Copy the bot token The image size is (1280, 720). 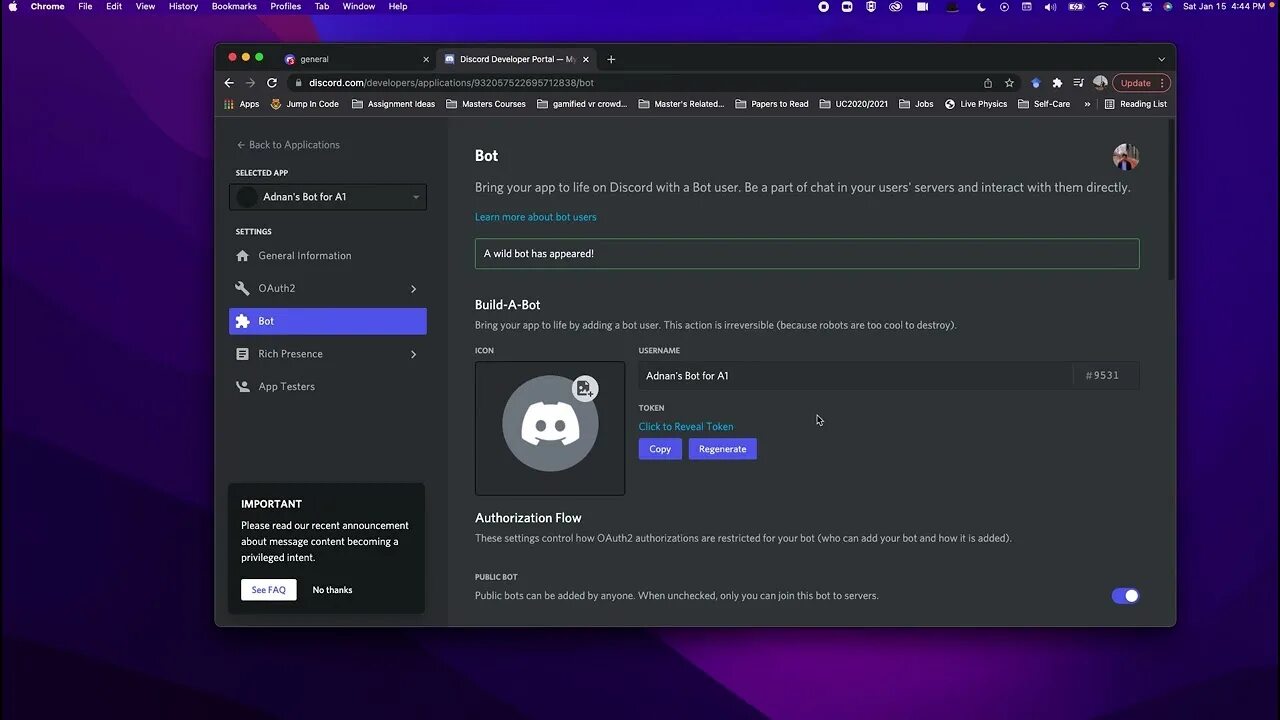(660, 449)
